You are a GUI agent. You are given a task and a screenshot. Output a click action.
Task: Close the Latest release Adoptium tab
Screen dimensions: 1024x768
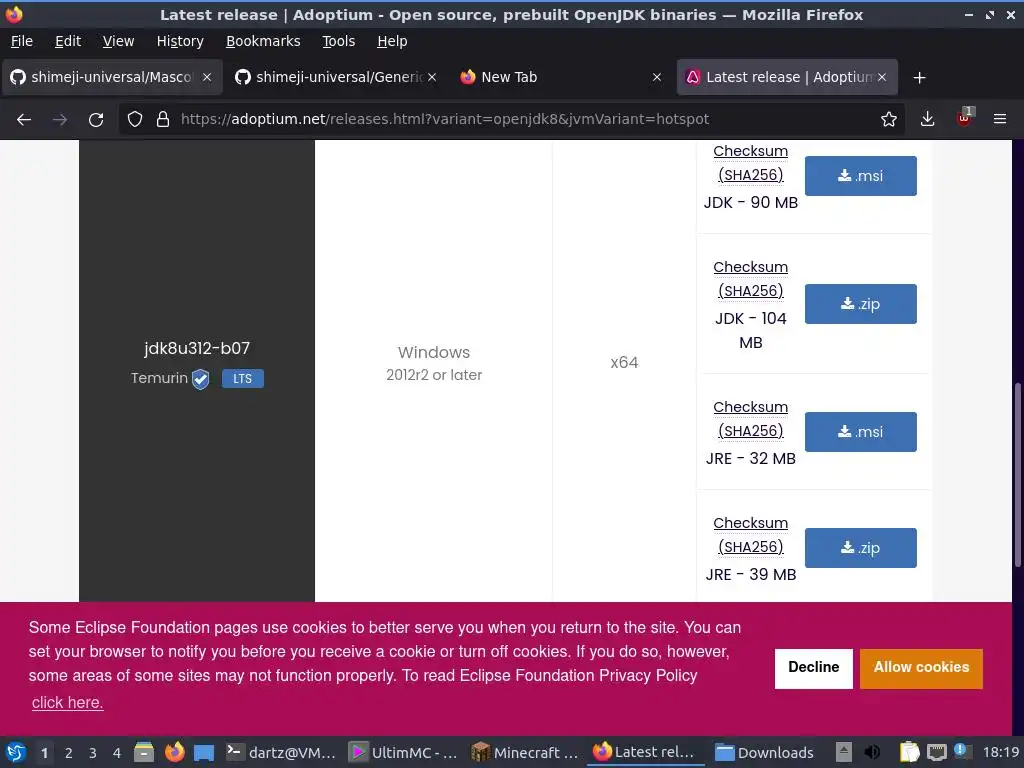(882, 77)
